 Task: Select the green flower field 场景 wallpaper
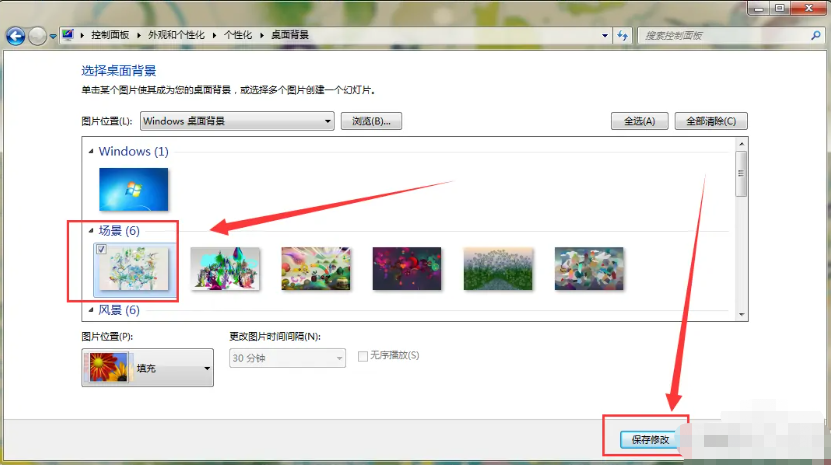click(498, 268)
